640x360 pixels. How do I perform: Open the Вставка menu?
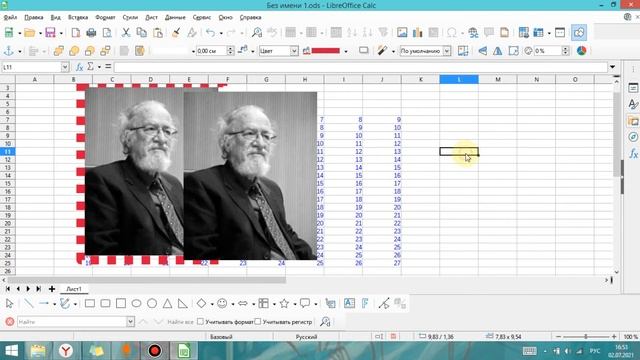(78, 17)
